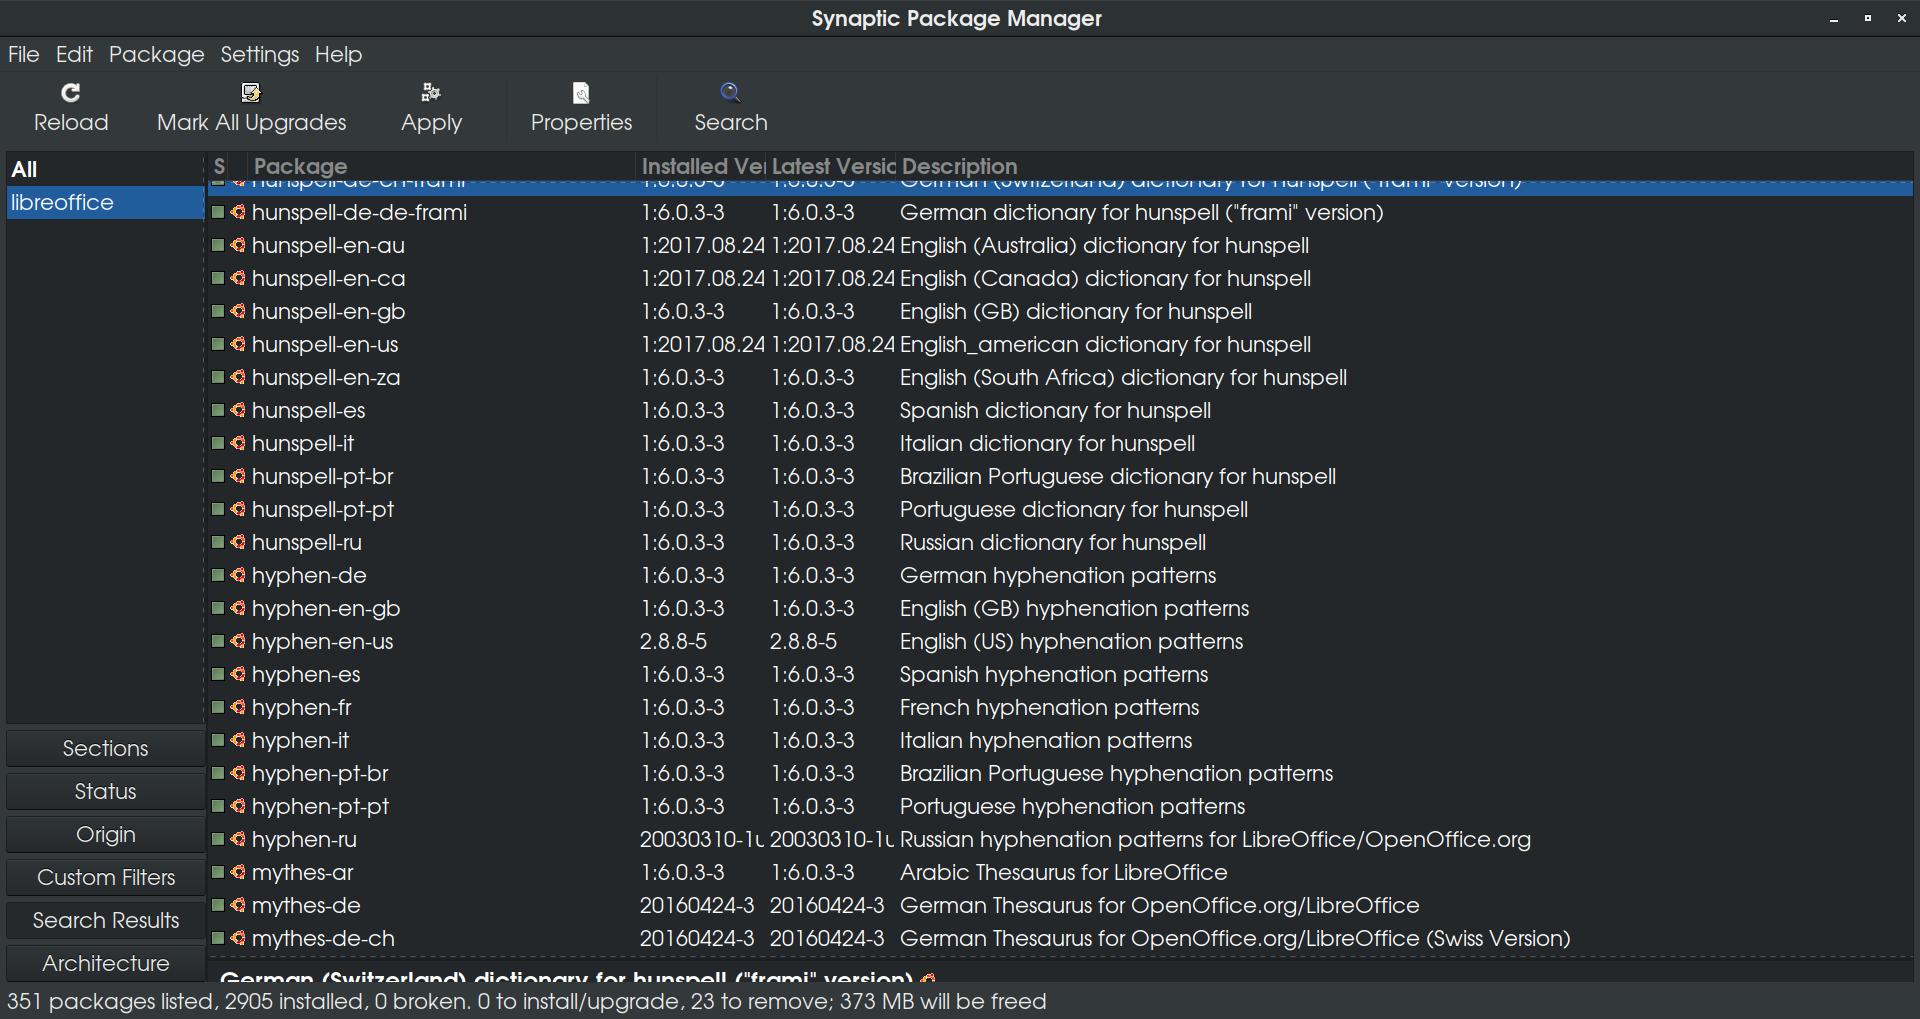Toggle status checkbox for hyphen-fr
Image resolution: width=1920 pixels, height=1019 pixels.
point(218,707)
